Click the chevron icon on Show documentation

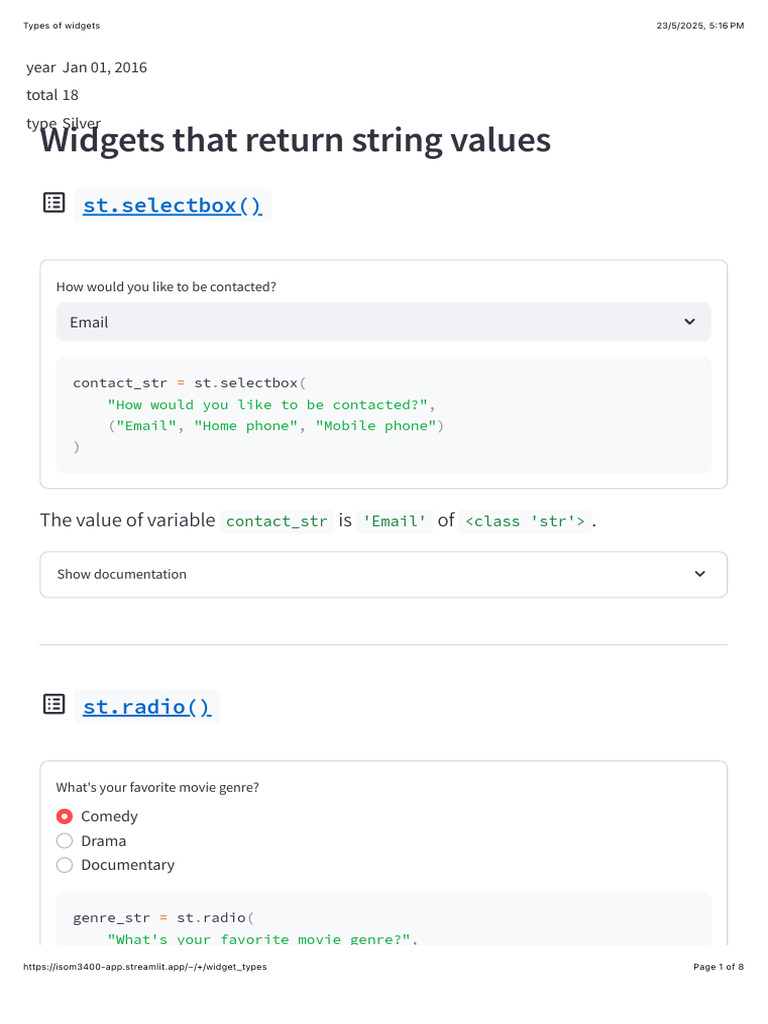[700, 574]
